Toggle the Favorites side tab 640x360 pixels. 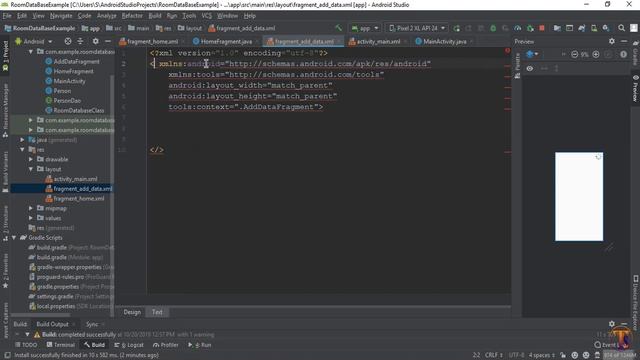[x=5, y=271]
